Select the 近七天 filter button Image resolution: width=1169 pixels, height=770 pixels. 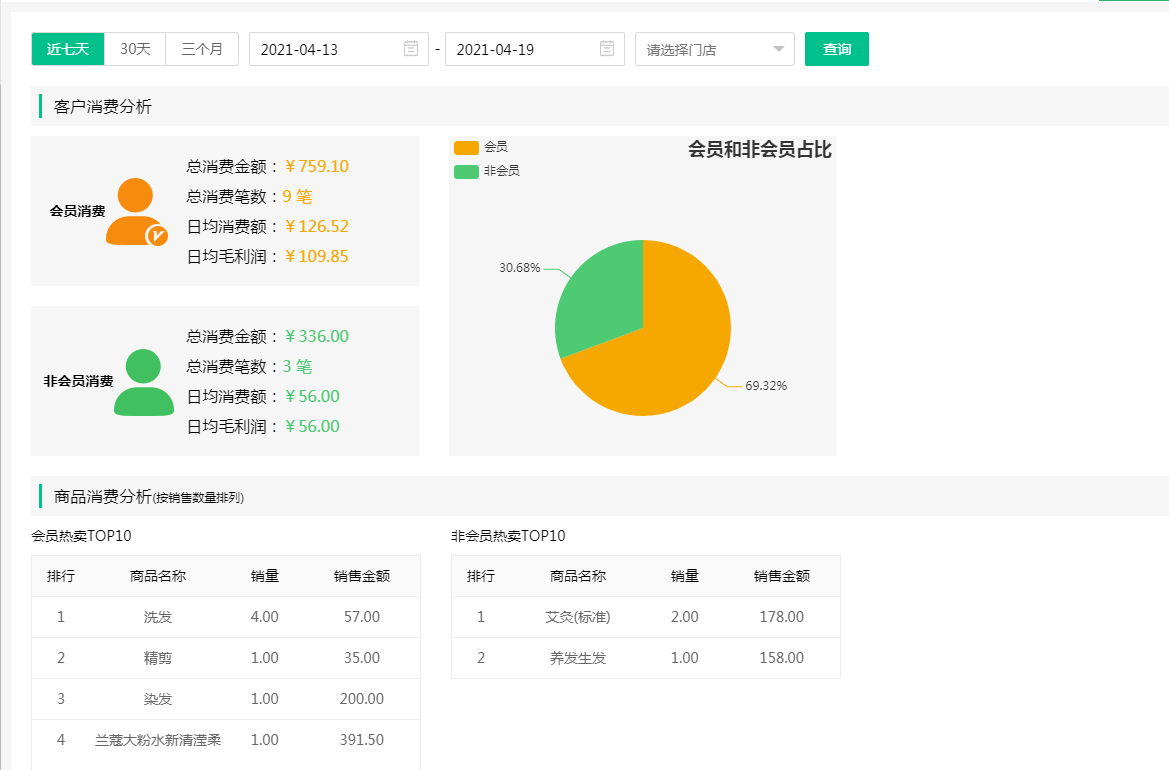pyautogui.click(x=67, y=48)
